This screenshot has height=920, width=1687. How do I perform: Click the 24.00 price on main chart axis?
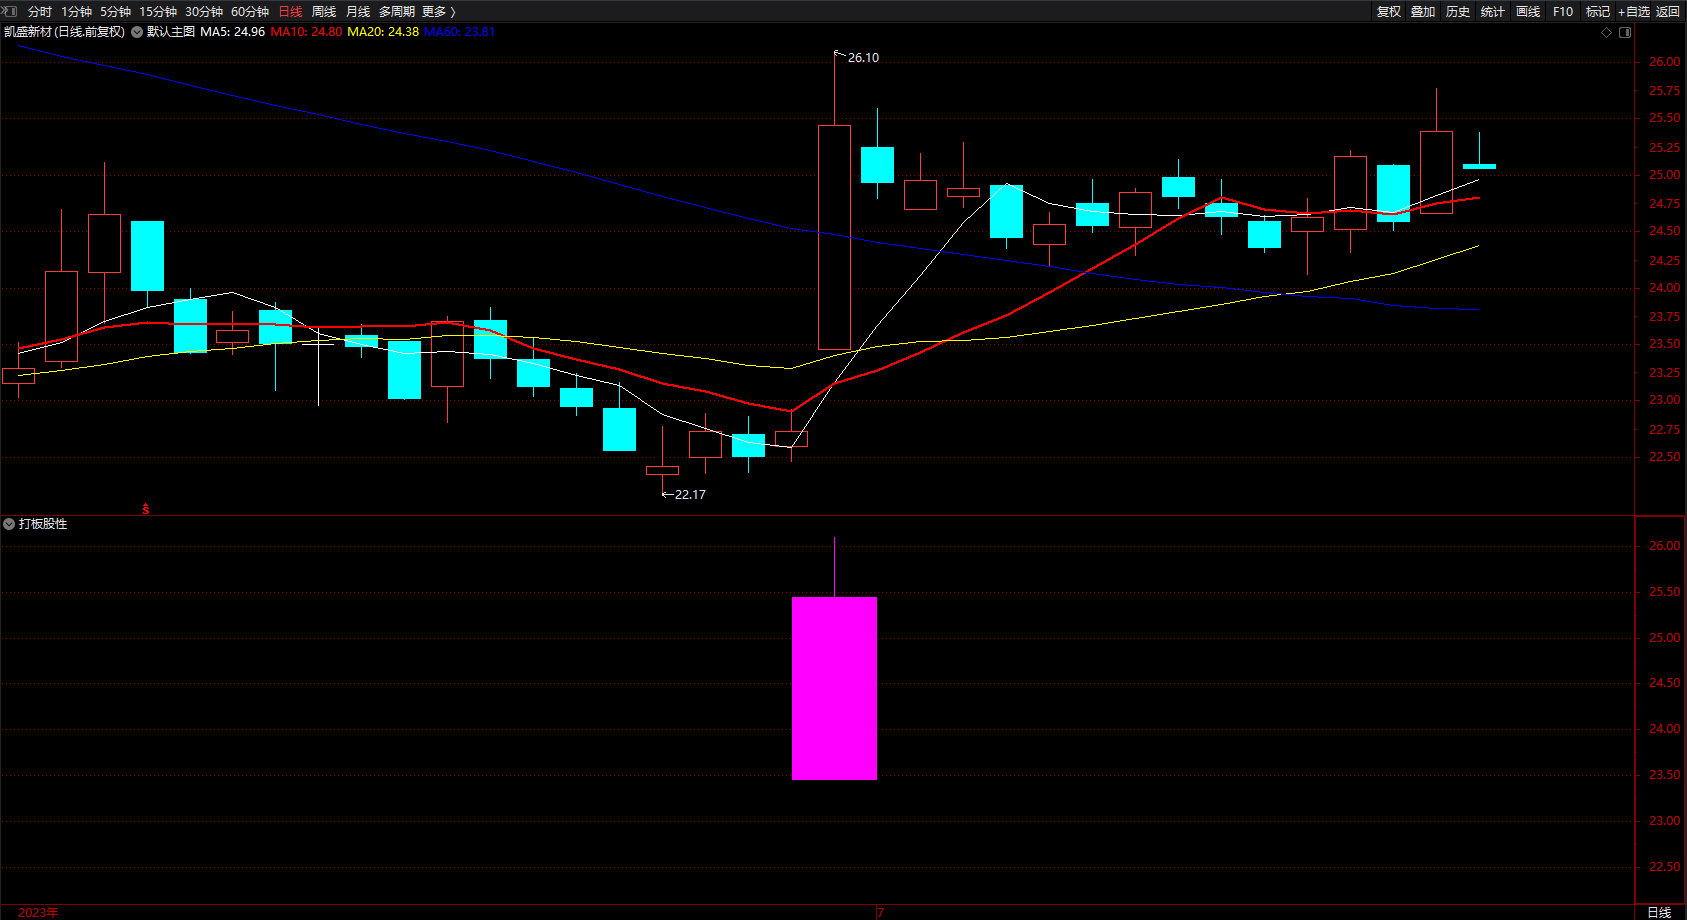[x=1664, y=288]
